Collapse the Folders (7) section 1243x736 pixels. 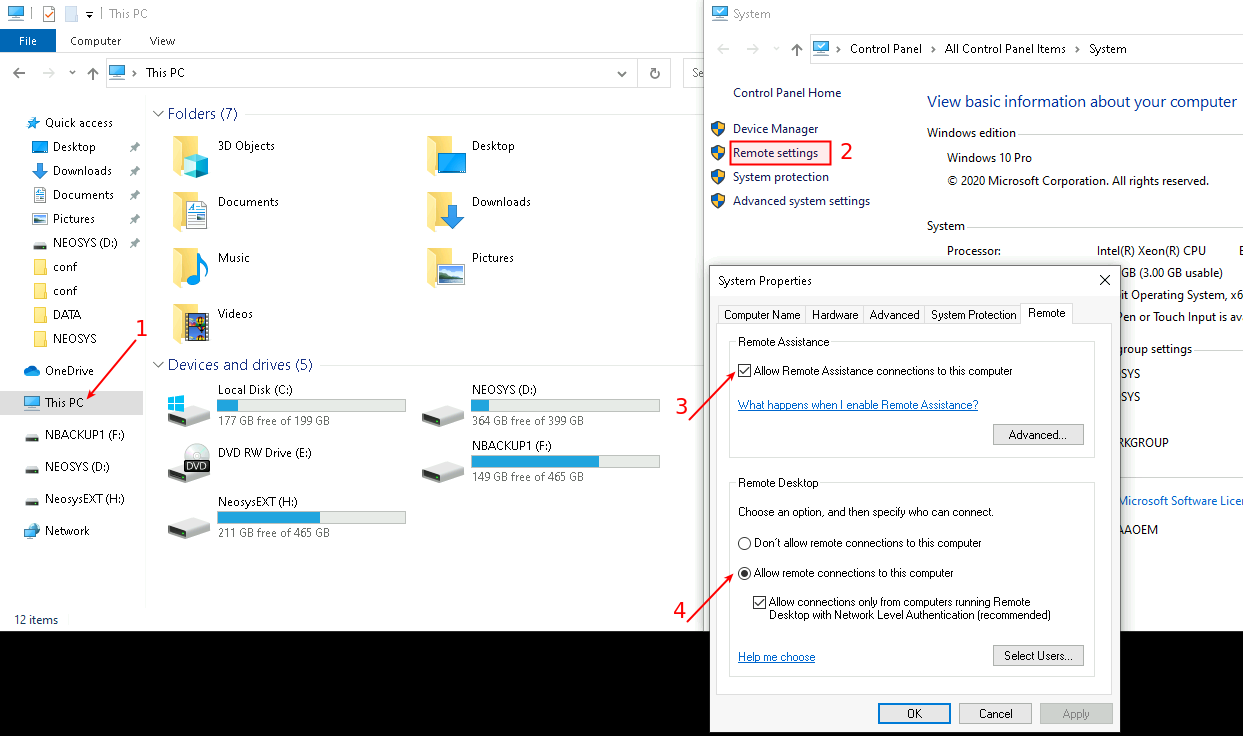(158, 114)
